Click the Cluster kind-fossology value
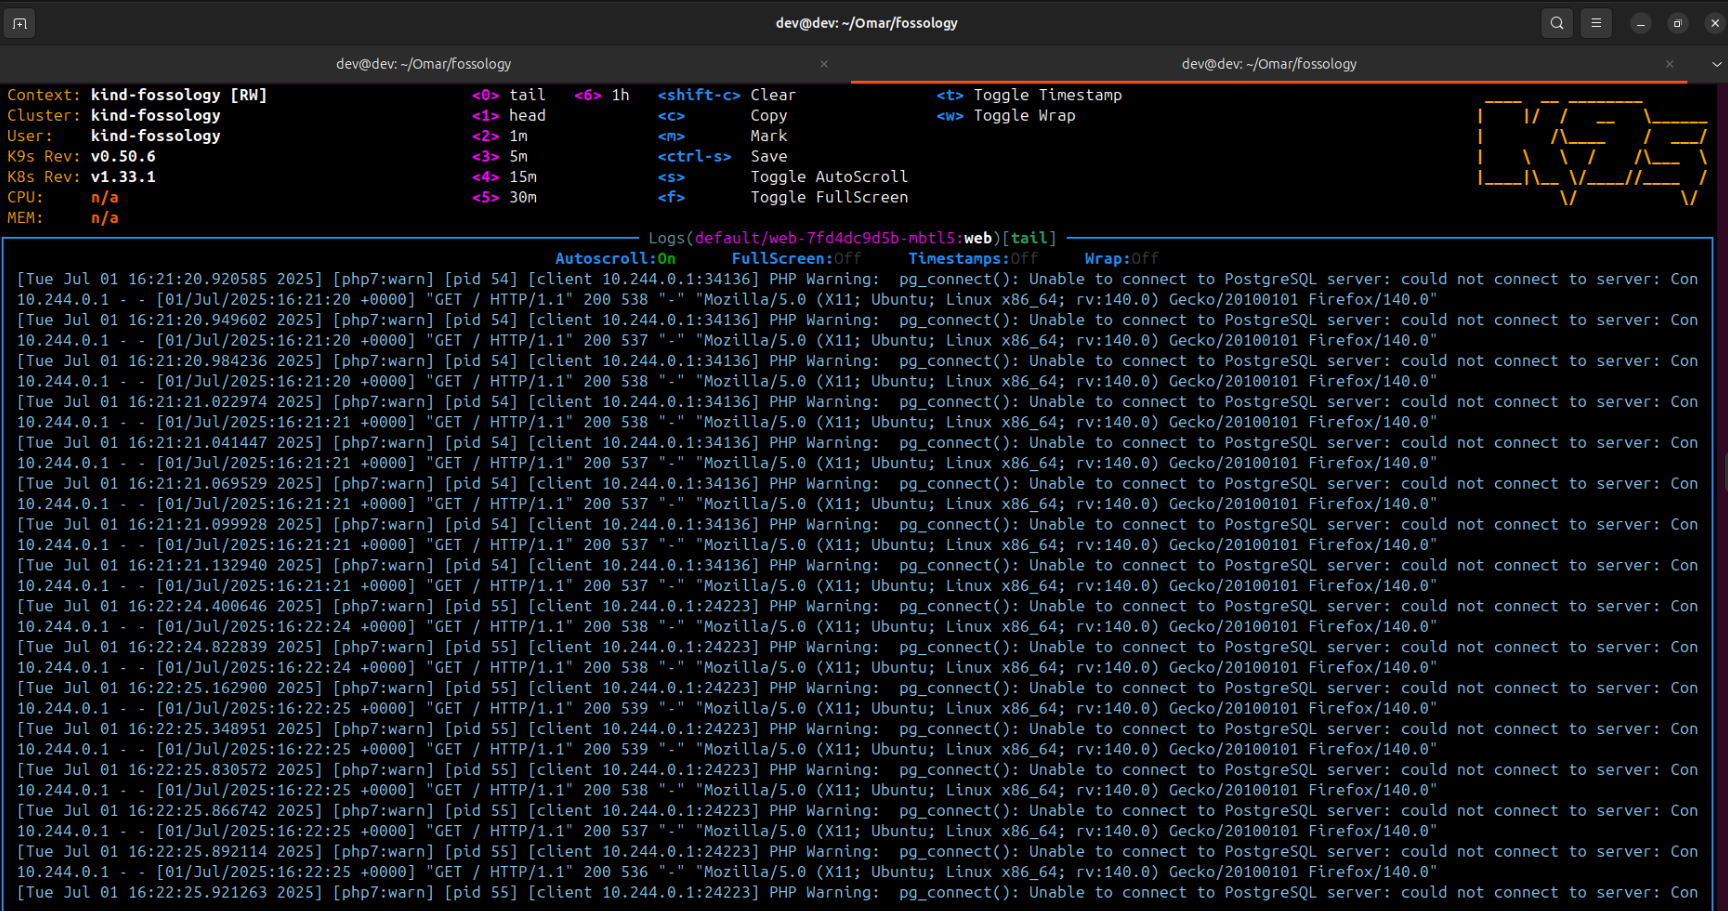Viewport: 1728px width, 911px height. 156,116
